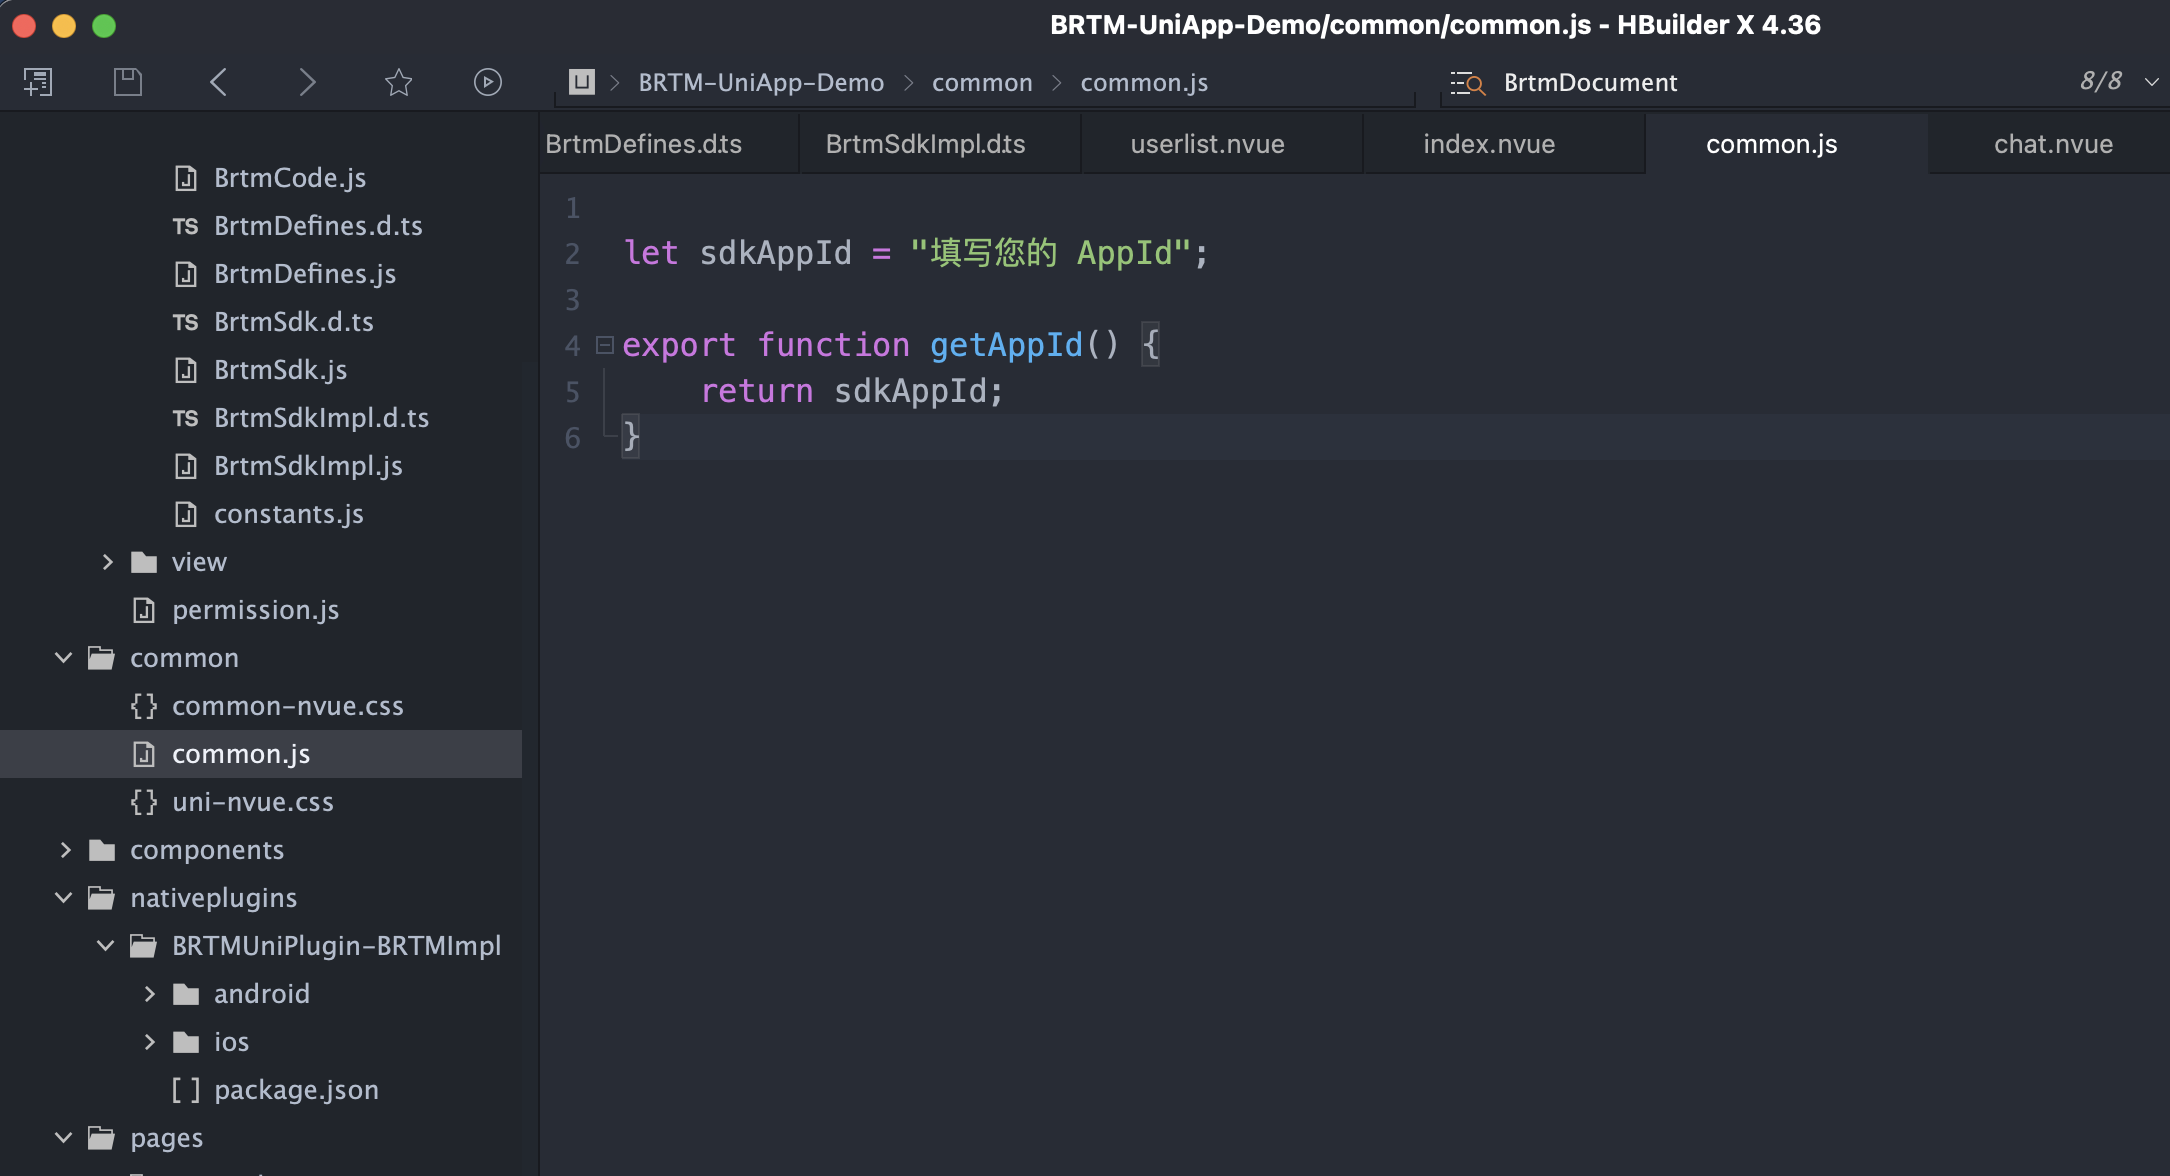Collapse the BRTMUniPlugin-BRTMImpl folder chevron
The height and width of the screenshot is (1176, 2170).
coord(105,946)
